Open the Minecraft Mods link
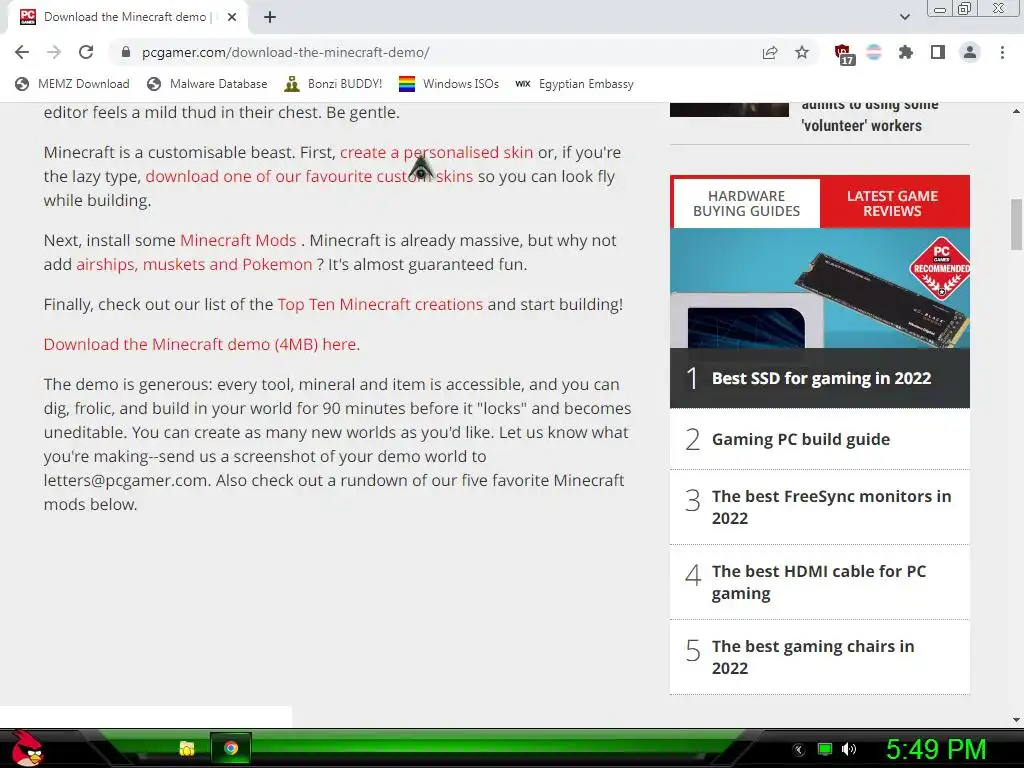 point(238,240)
